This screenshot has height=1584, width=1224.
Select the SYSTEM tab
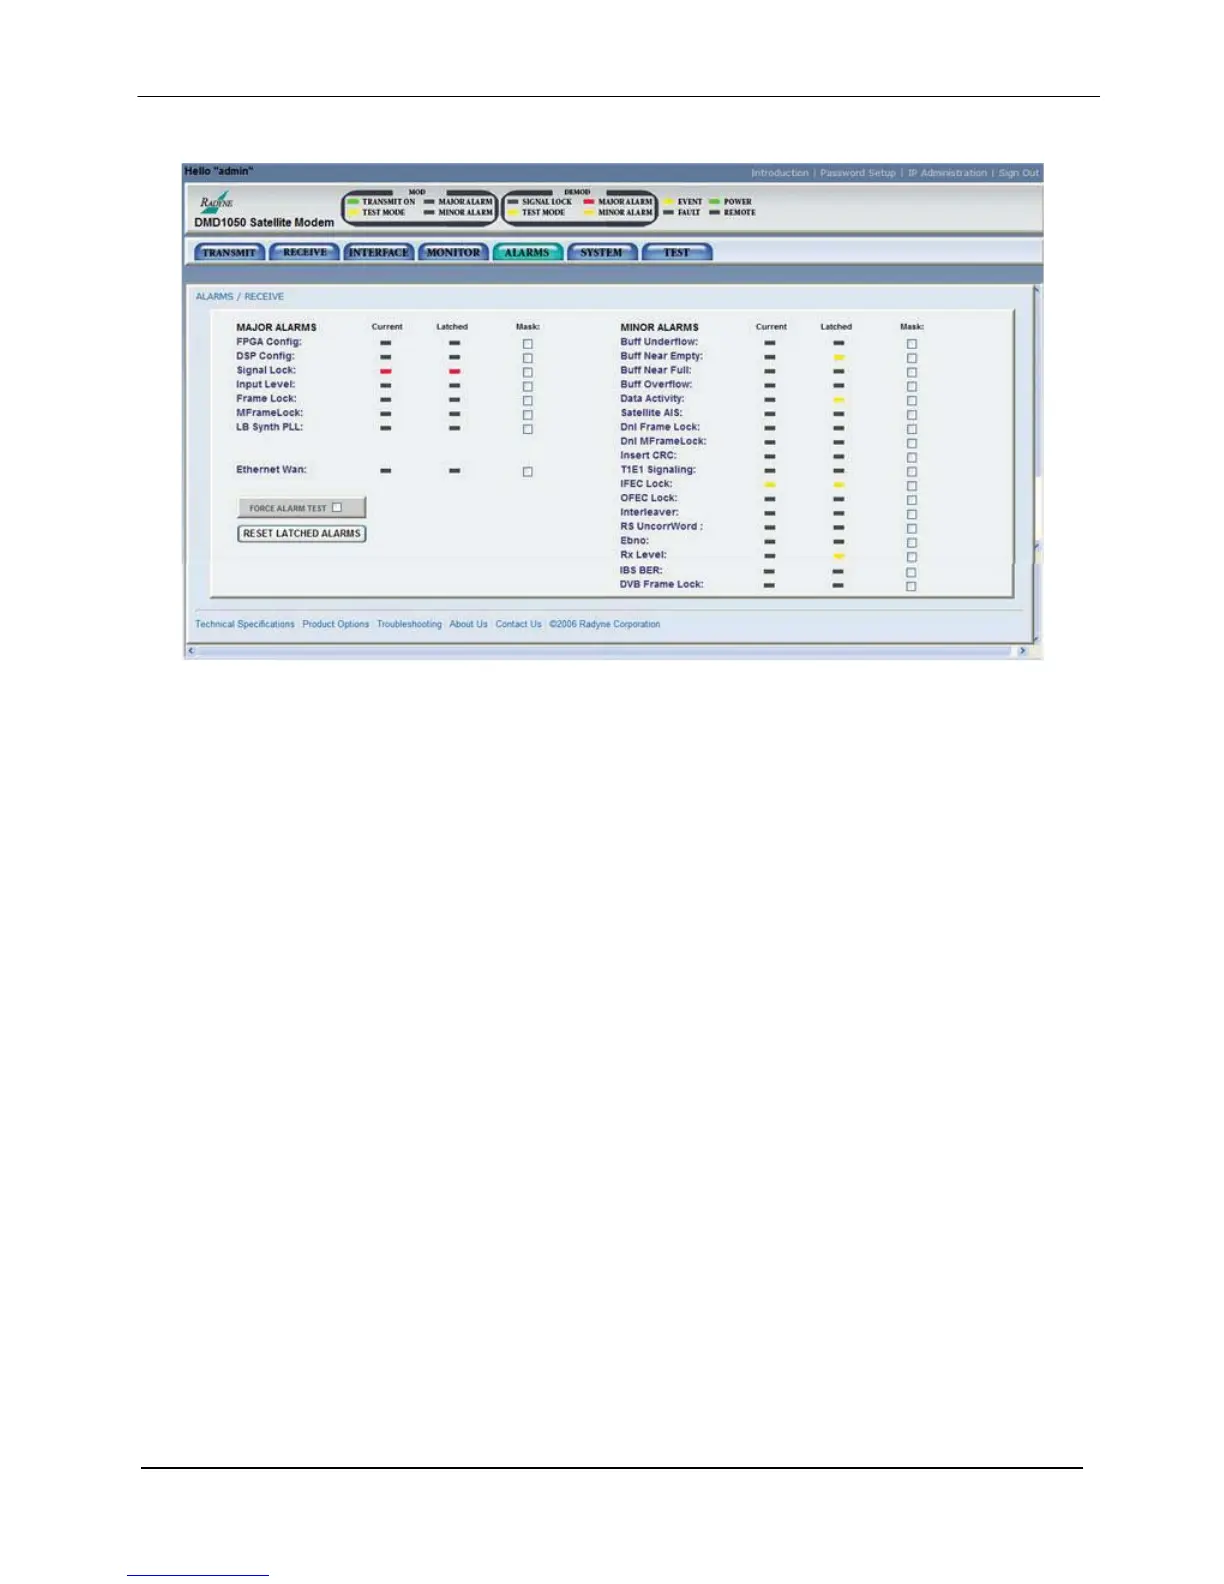(x=601, y=252)
